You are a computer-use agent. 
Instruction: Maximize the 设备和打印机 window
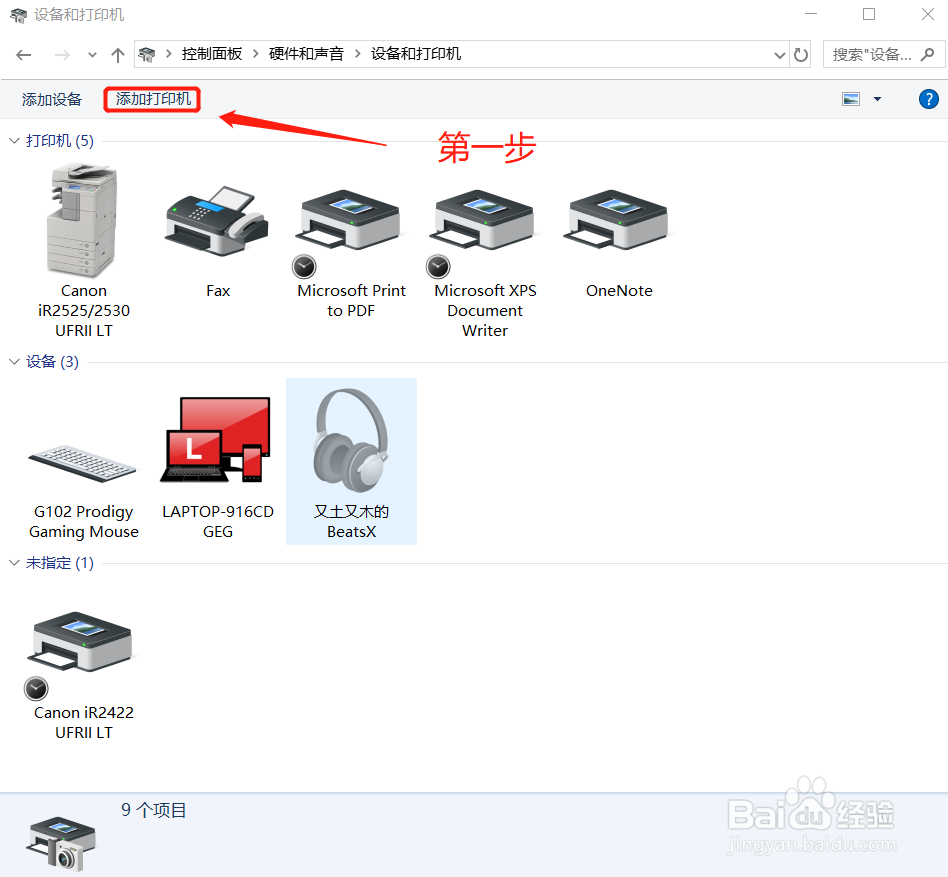point(869,14)
